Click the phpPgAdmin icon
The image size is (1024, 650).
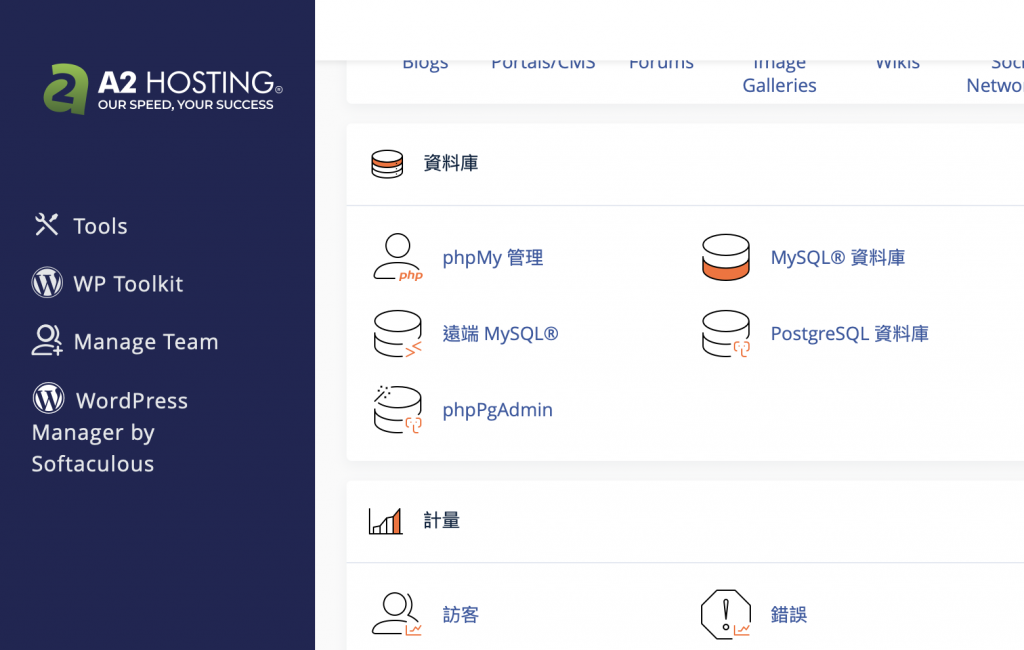click(x=398, y=410)
